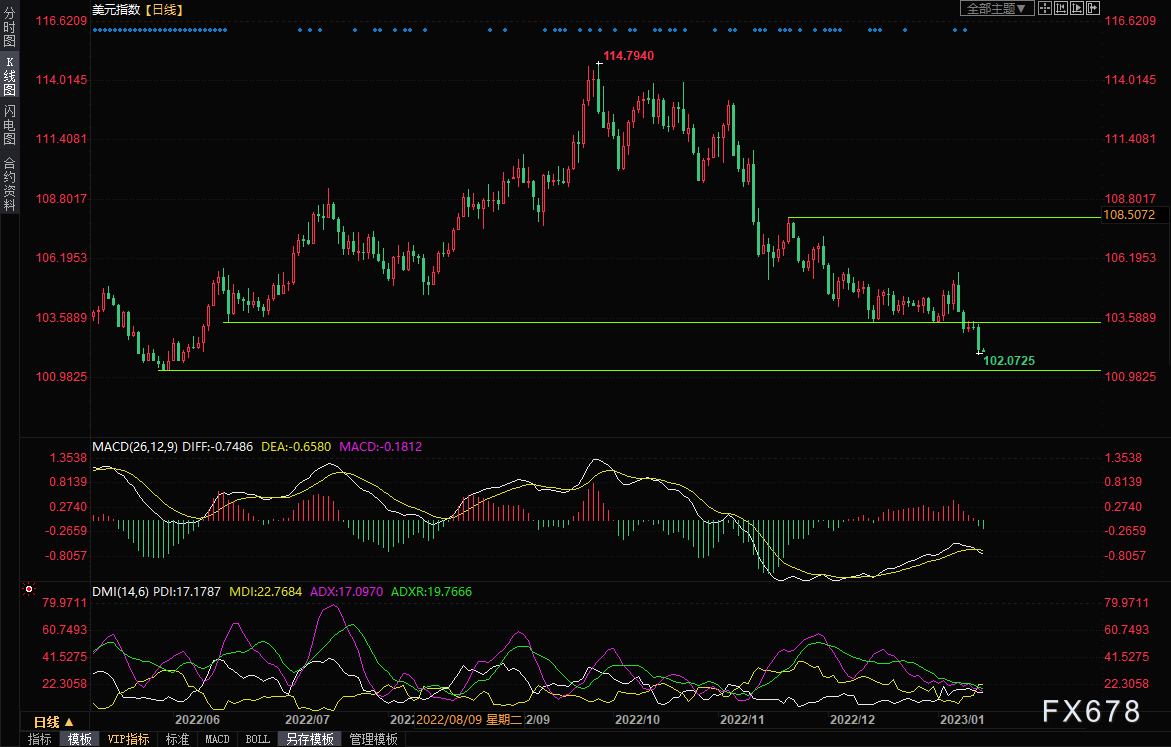1171x747 pixels.
Task: Click the 【日线】 label in chart title
Action: 162,9
